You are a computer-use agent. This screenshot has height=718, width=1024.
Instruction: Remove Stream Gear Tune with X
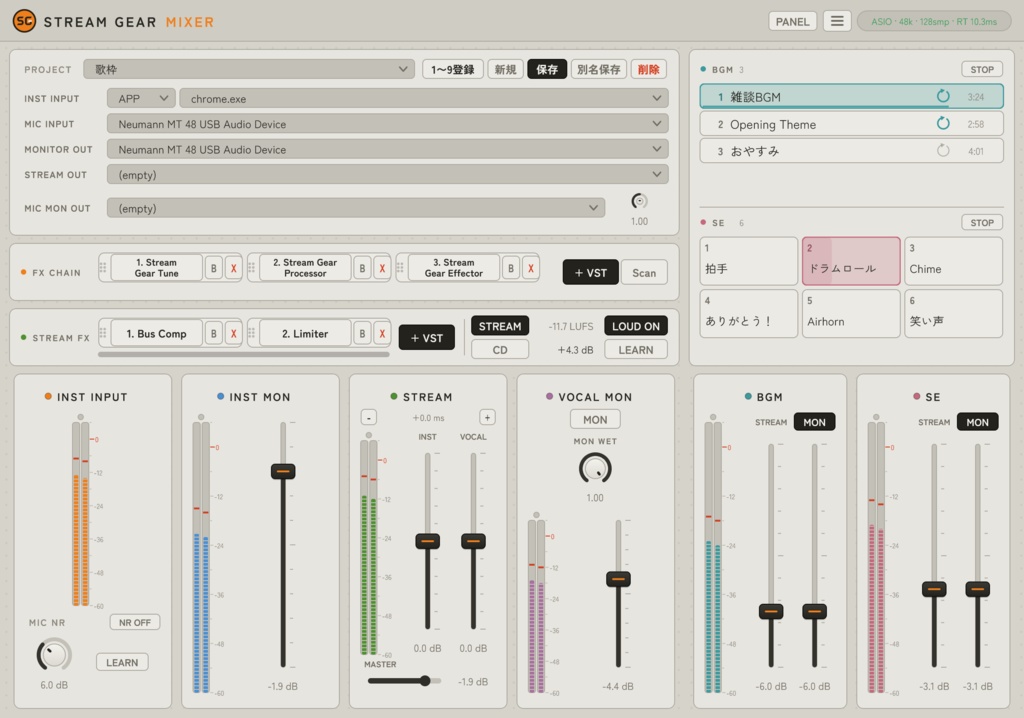[233, 268]
